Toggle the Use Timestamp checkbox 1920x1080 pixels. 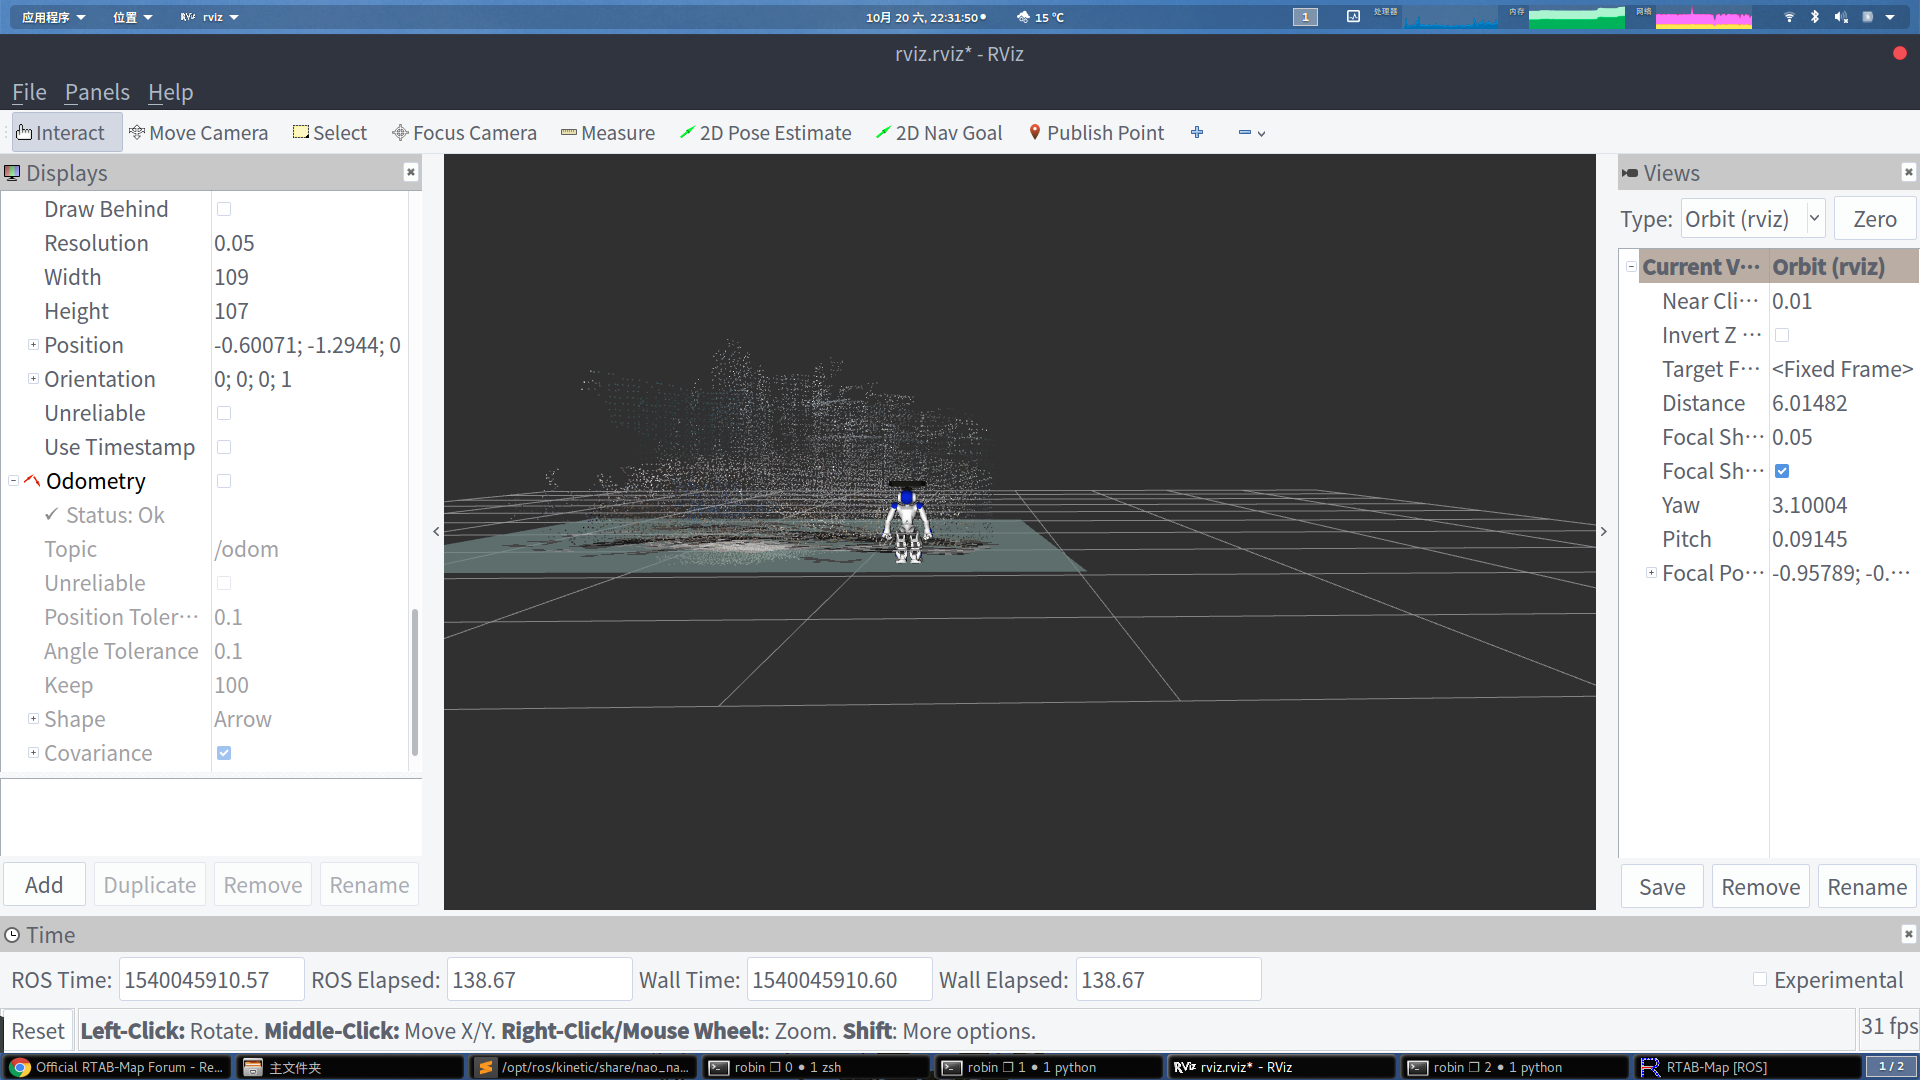click(x=224, y=447)
